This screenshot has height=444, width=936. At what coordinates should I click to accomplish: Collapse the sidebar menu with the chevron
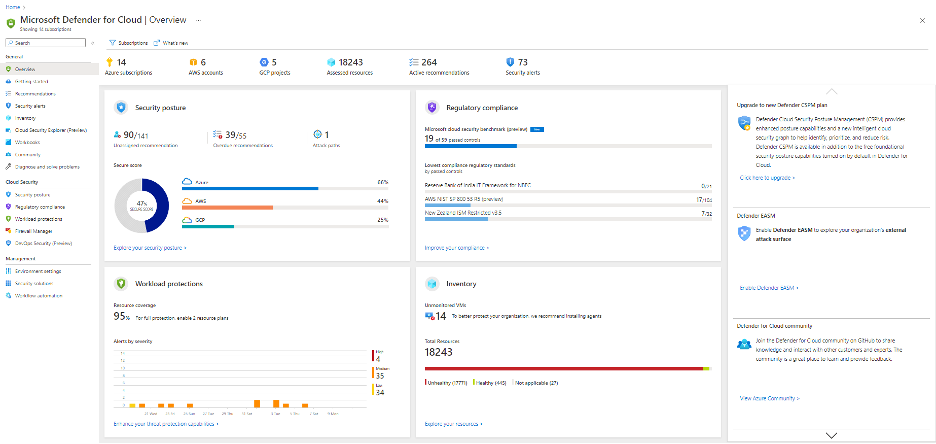(x=93, y=43)
